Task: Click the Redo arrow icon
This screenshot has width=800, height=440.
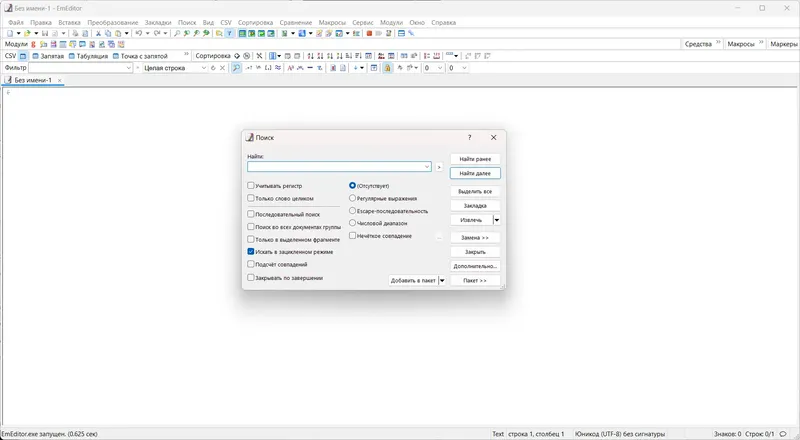Action: point(157,33)
